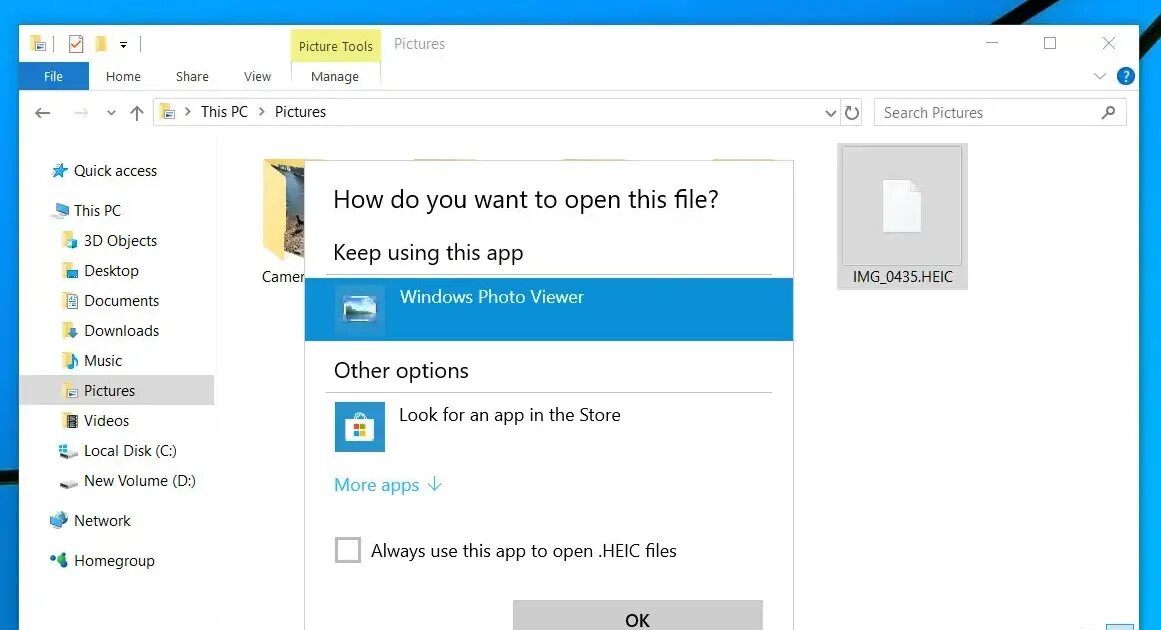Viewport: 1161px width, 630px height.
Task: Open the Explorer help icon
Action: (1125, 76)
